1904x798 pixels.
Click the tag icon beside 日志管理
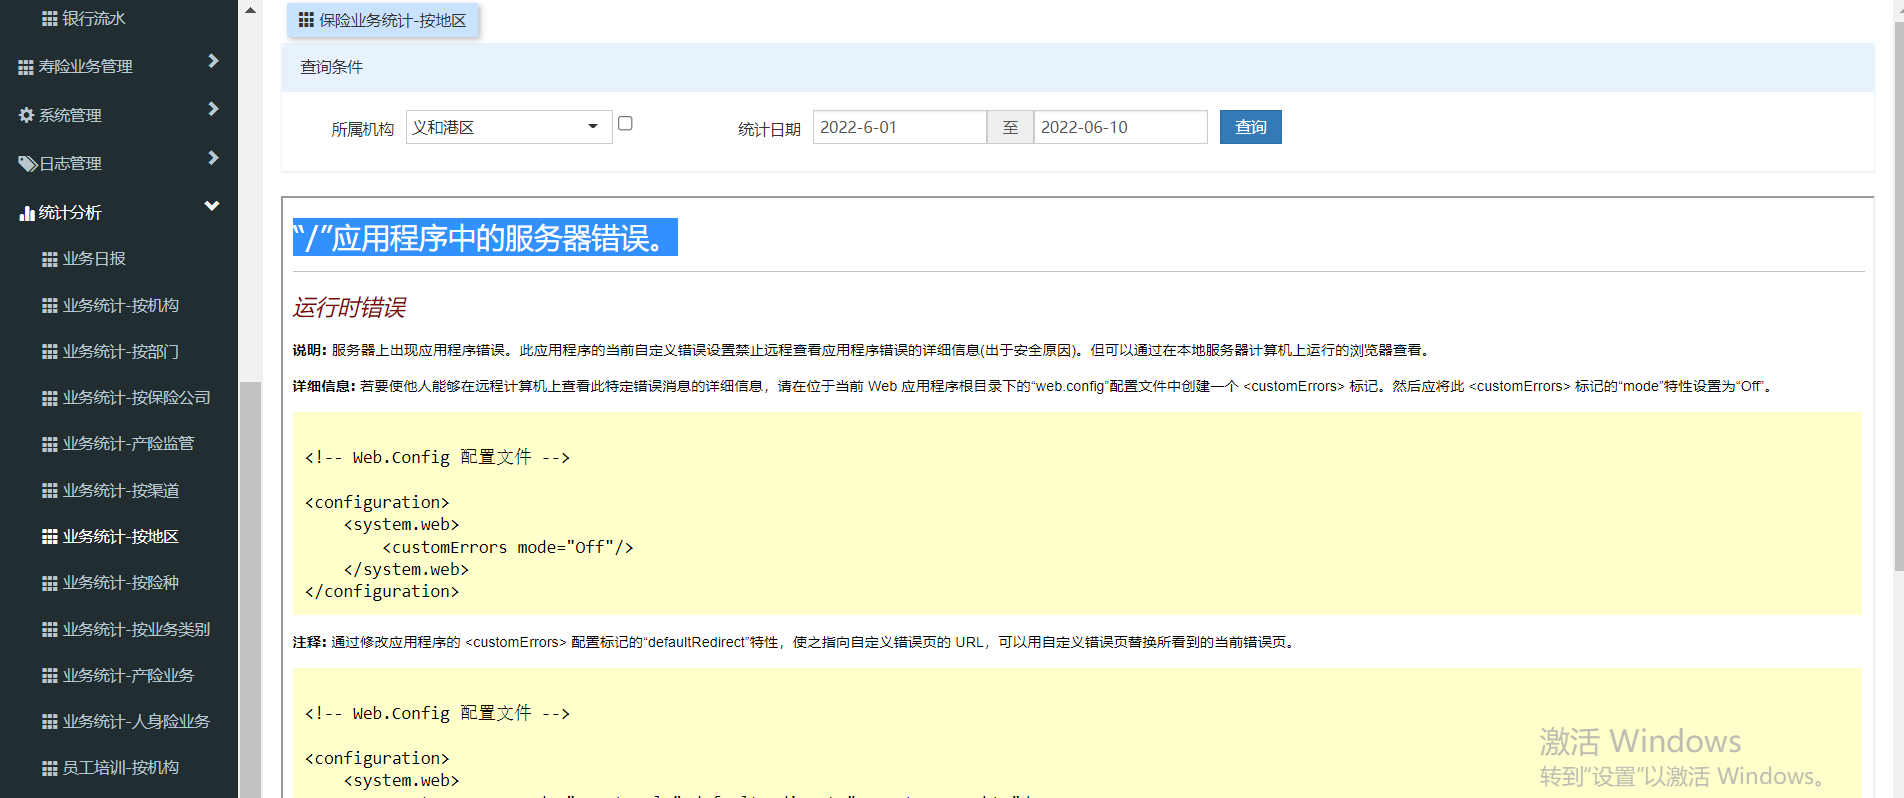27,164
